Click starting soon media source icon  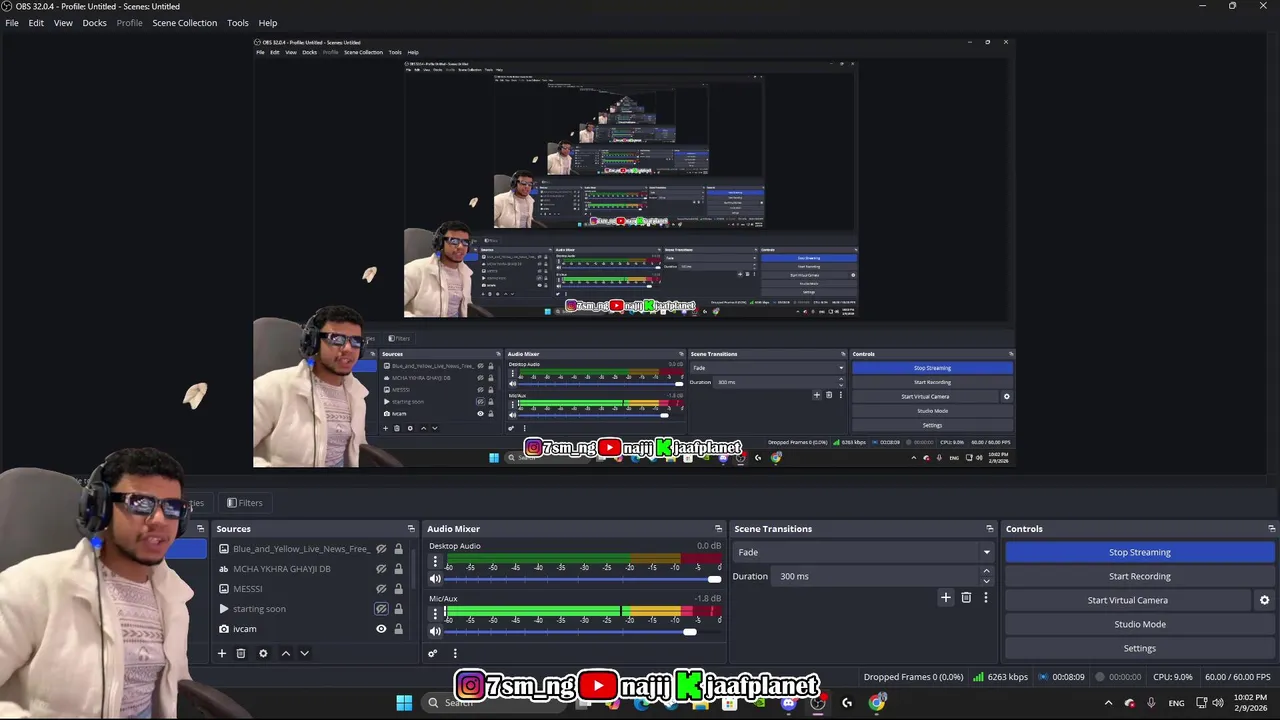(x=224, y=609)
